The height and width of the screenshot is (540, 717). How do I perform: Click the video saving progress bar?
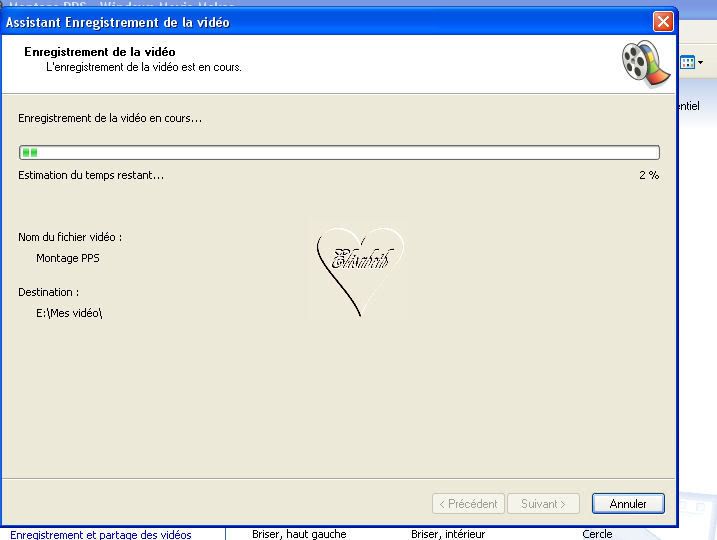point(339,152)
